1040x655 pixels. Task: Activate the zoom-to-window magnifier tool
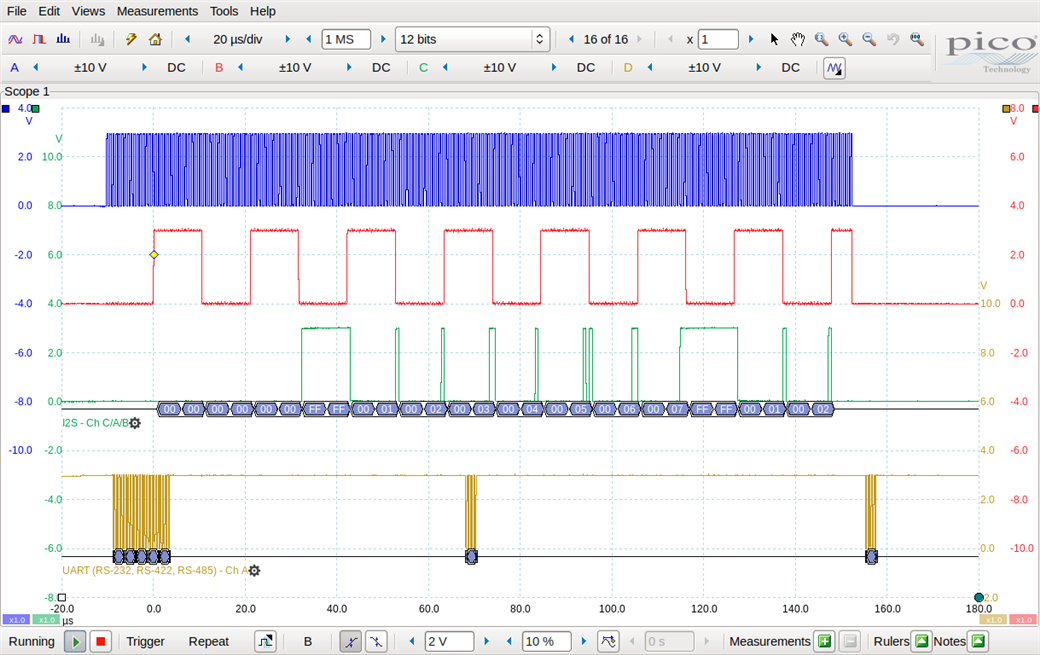821,39
